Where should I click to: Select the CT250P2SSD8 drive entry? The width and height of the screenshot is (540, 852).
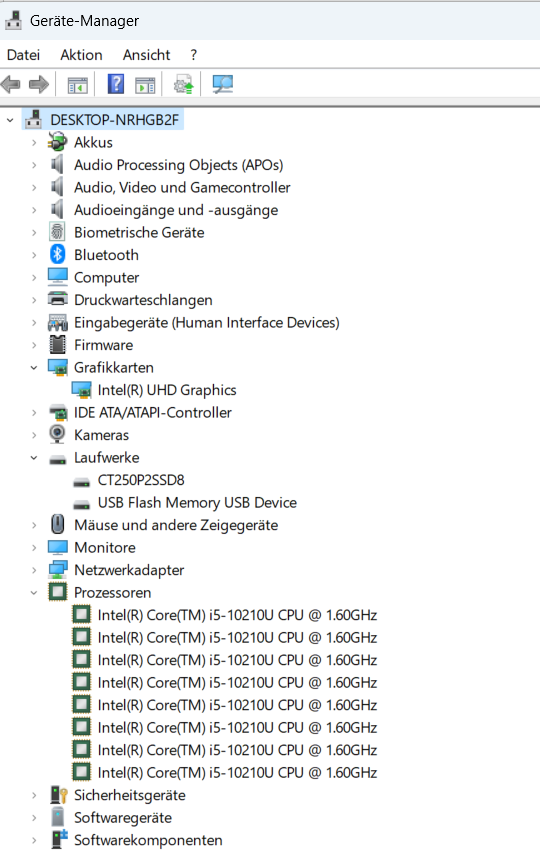[141, 480]
